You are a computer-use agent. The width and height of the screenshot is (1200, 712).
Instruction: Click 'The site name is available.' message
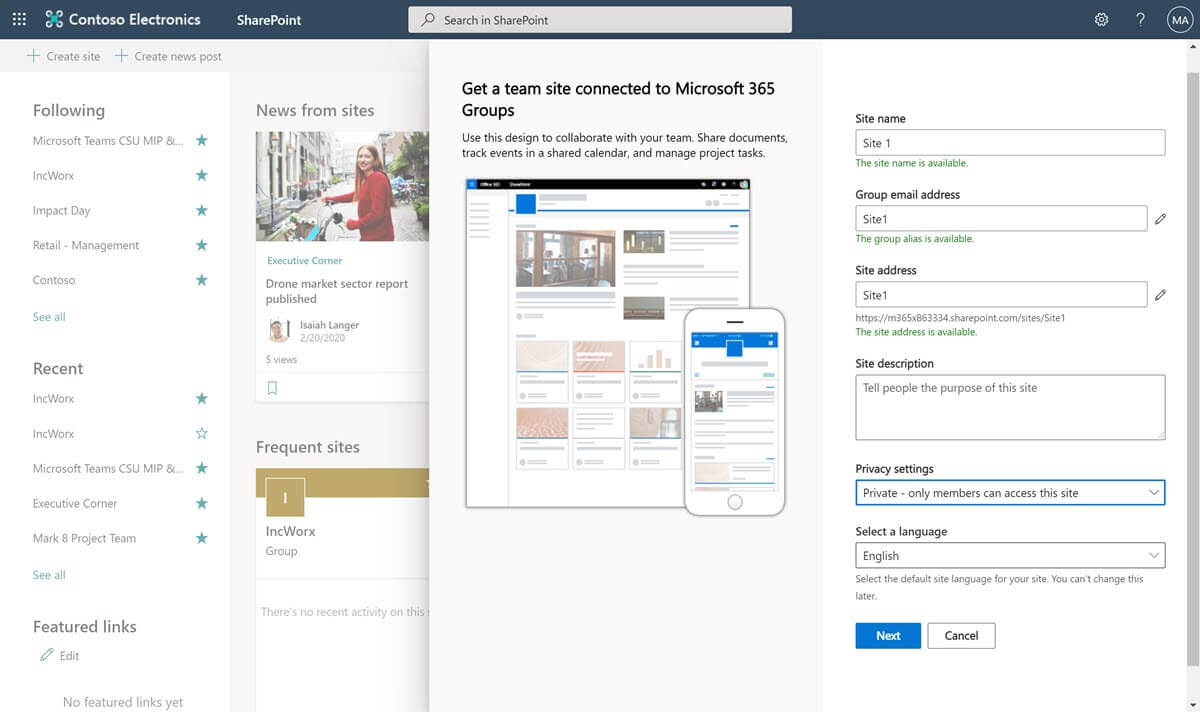912,163
